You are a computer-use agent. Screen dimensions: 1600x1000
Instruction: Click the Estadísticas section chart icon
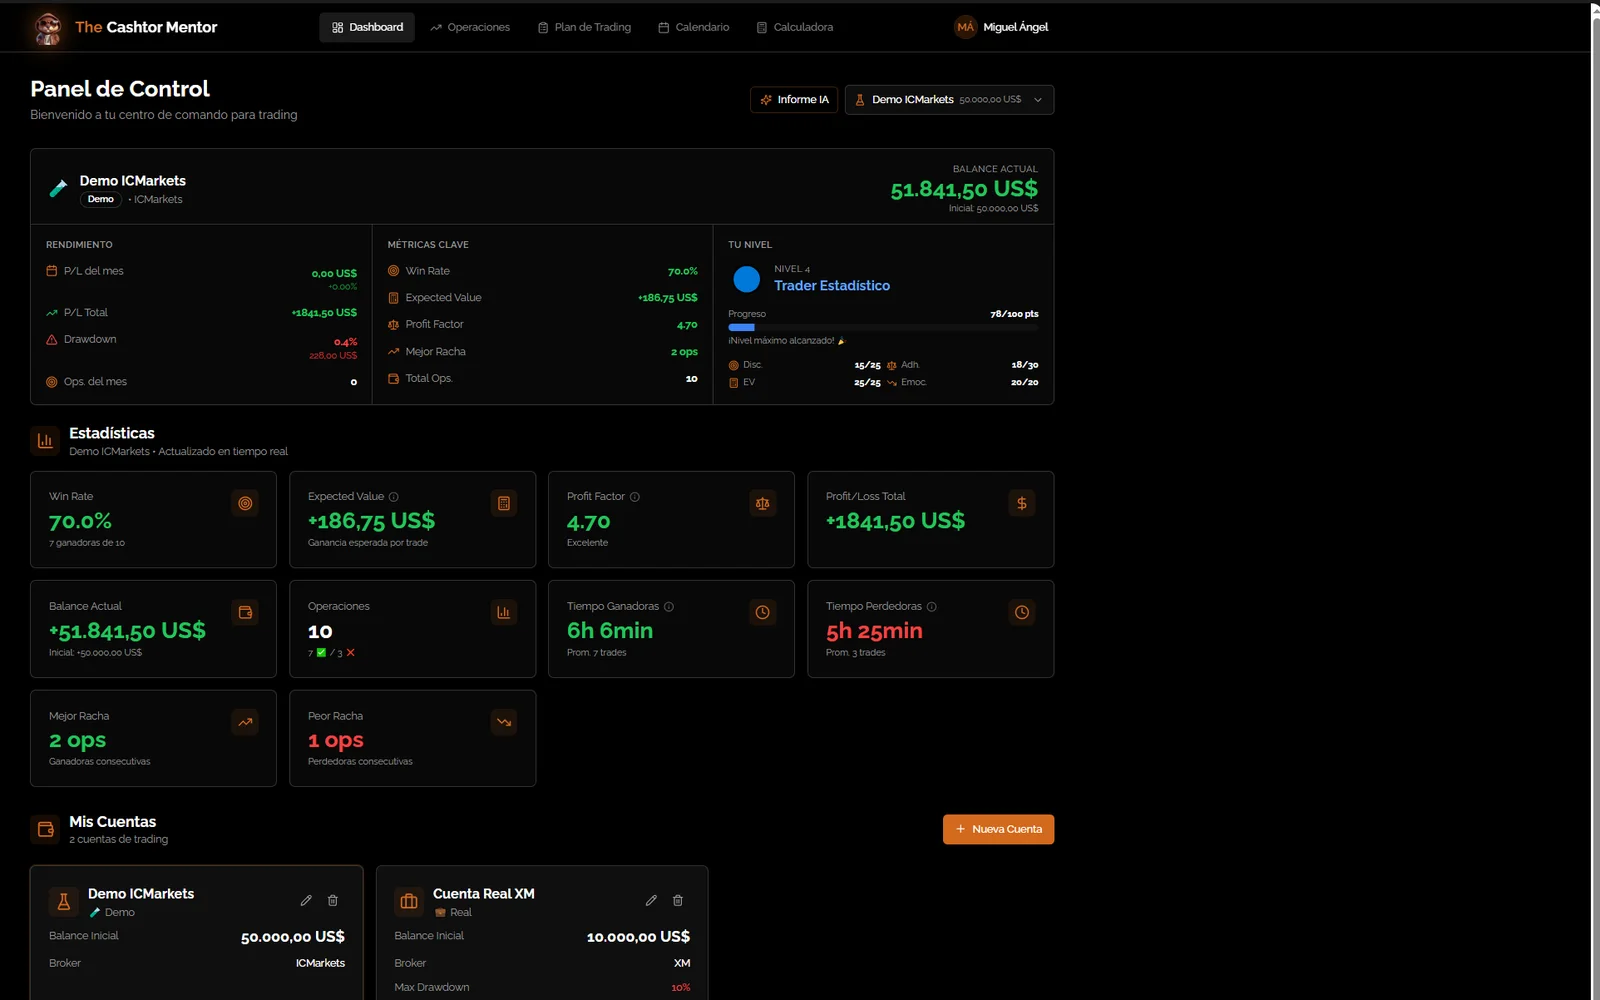(x=45, y=440)
